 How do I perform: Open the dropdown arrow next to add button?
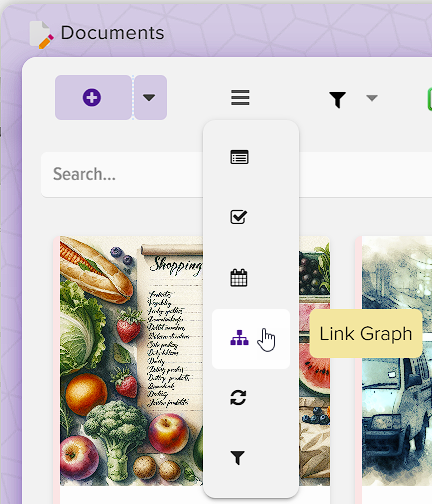pos(150,97)
